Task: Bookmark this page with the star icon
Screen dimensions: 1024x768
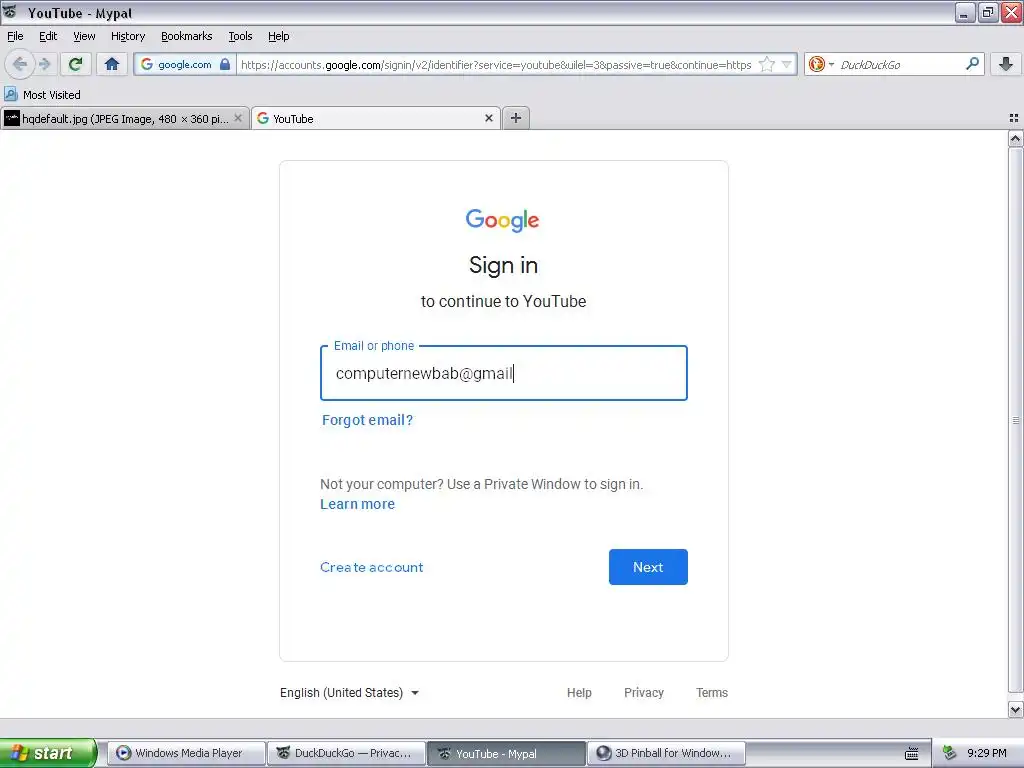Action: [x=767, y=64]
